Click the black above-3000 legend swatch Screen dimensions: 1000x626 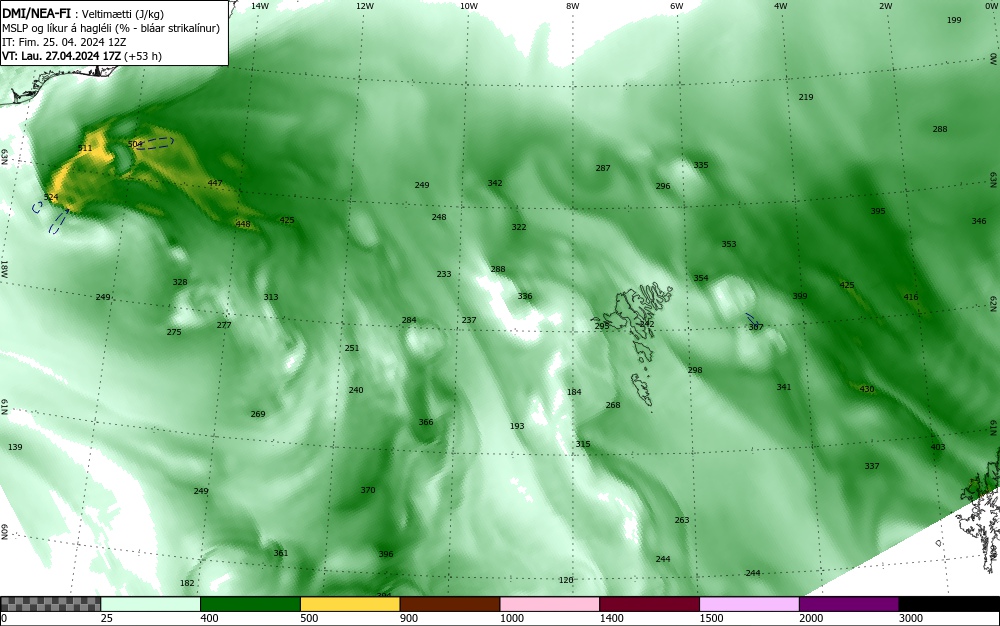point(949,604)
